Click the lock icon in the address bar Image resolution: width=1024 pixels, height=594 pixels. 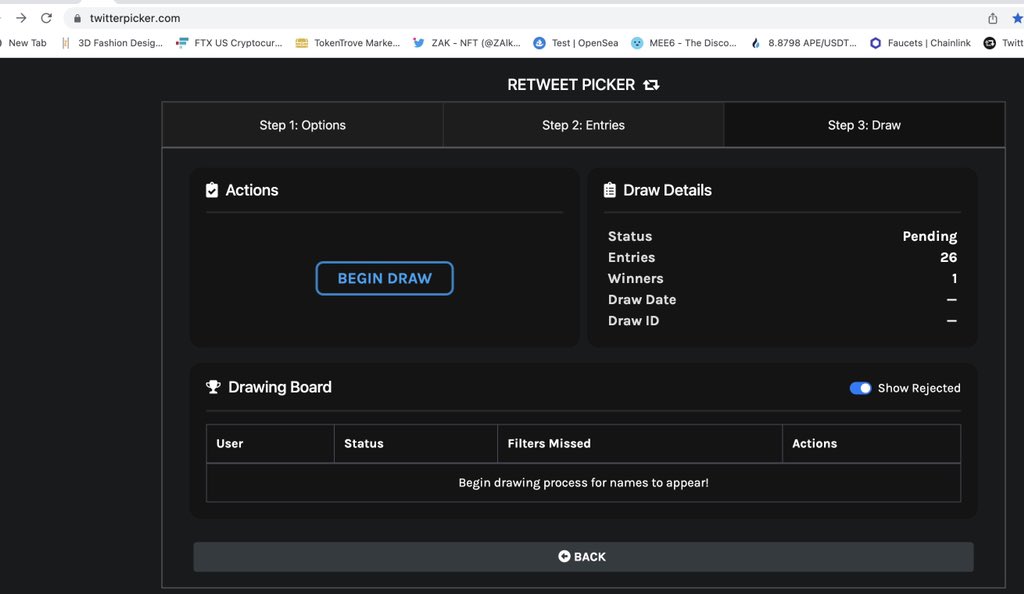pos(77,18)
